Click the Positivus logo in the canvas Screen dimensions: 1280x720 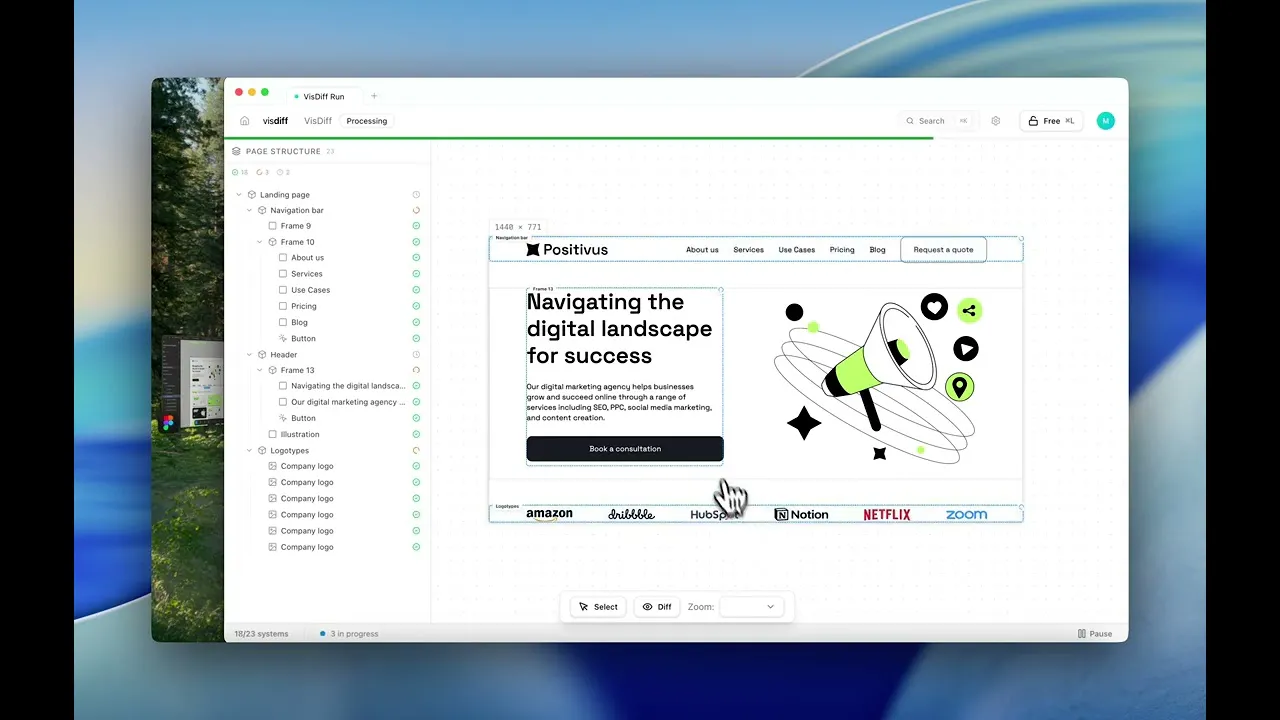point(567,250)
